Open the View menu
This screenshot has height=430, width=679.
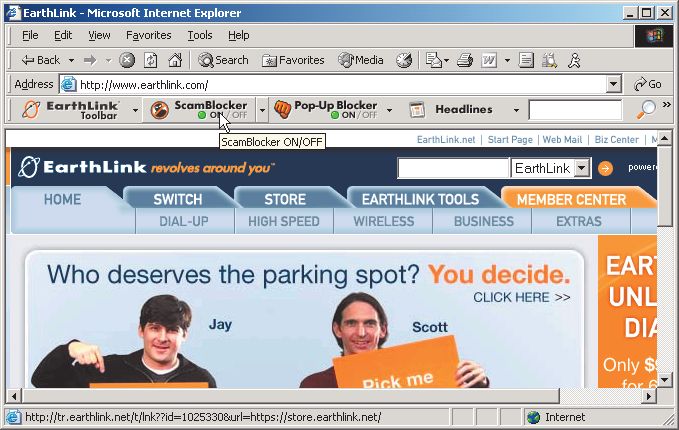[99, 35]
